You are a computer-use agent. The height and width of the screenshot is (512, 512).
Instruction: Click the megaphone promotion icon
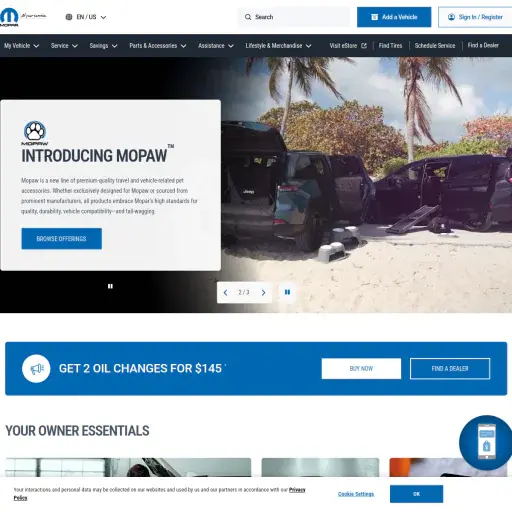pos(36,368)
